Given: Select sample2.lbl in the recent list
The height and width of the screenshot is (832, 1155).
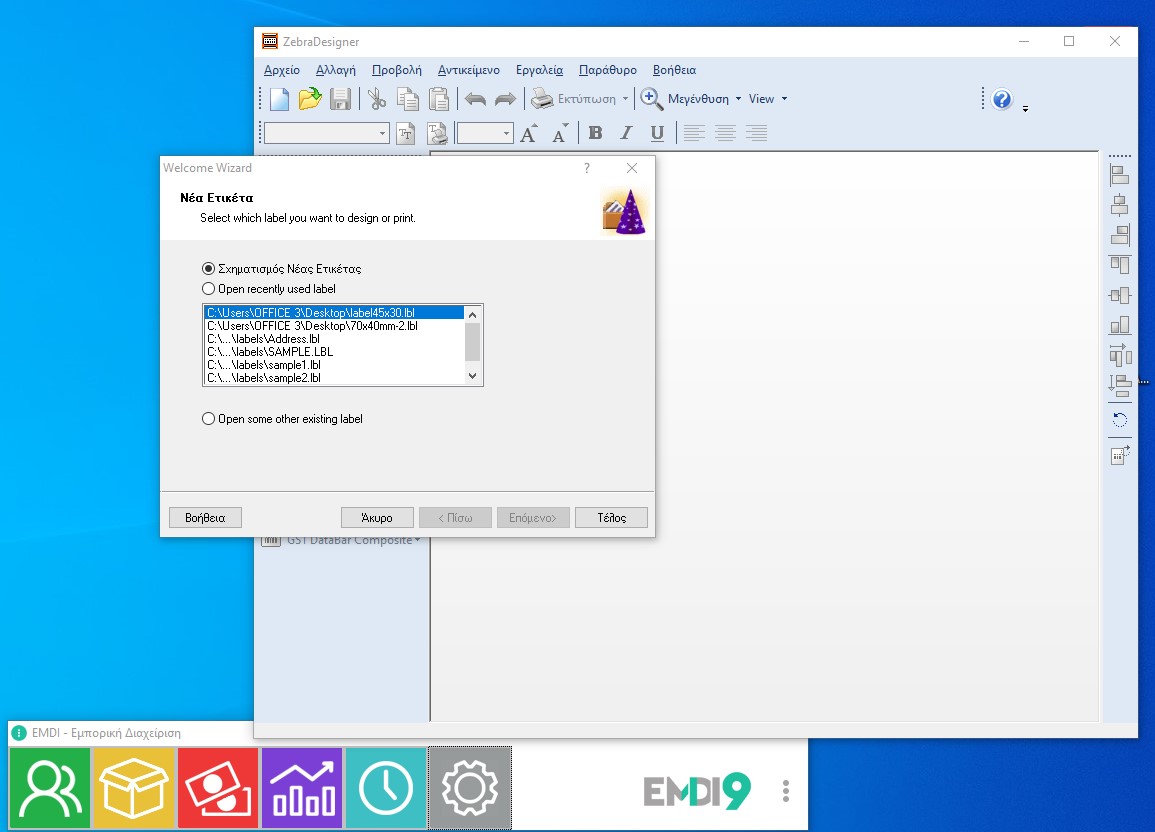Looking at the screenshot, I should (x=334, y=378).
